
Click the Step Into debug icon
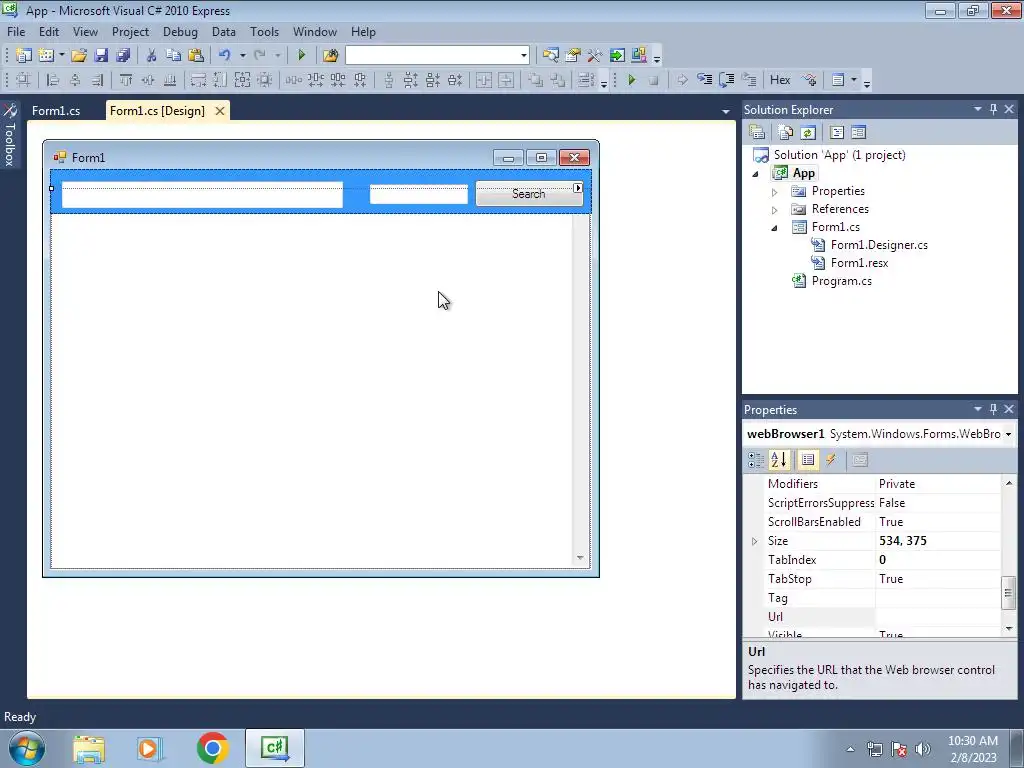pos(705,80)
